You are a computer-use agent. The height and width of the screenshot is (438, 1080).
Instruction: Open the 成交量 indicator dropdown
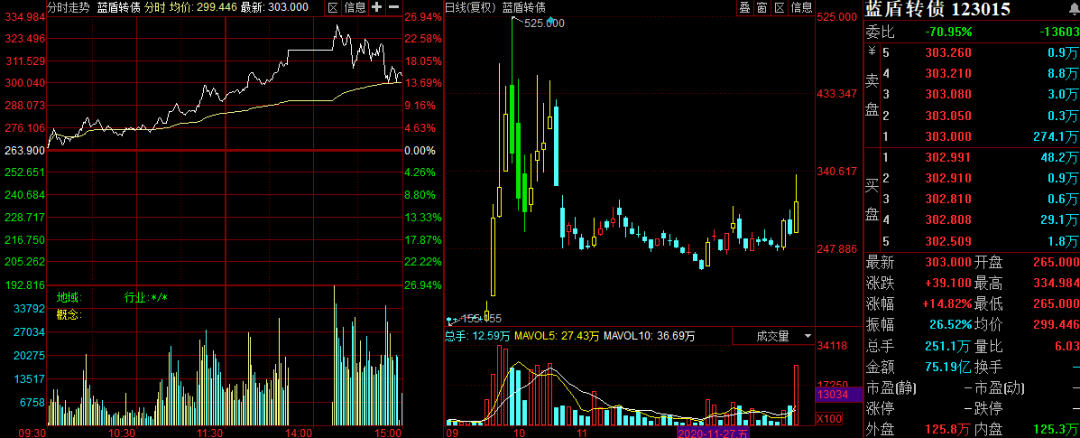click(773, 336)
